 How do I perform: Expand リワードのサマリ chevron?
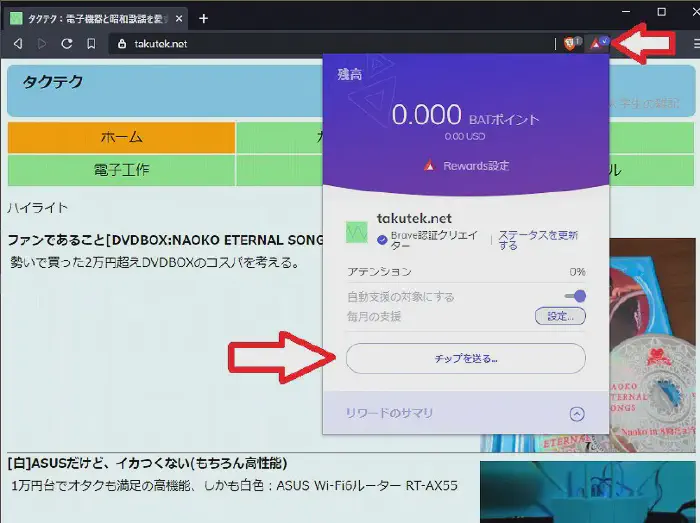[x=577, y=414]
